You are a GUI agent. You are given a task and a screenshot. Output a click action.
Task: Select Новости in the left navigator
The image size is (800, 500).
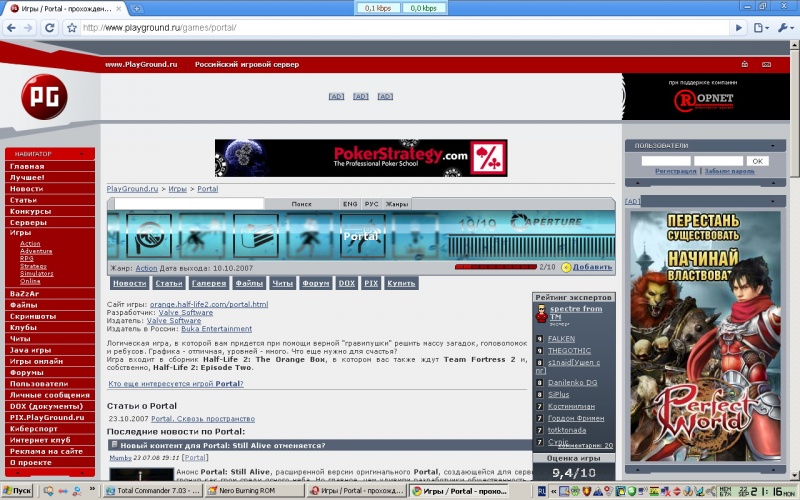[27, 188]
